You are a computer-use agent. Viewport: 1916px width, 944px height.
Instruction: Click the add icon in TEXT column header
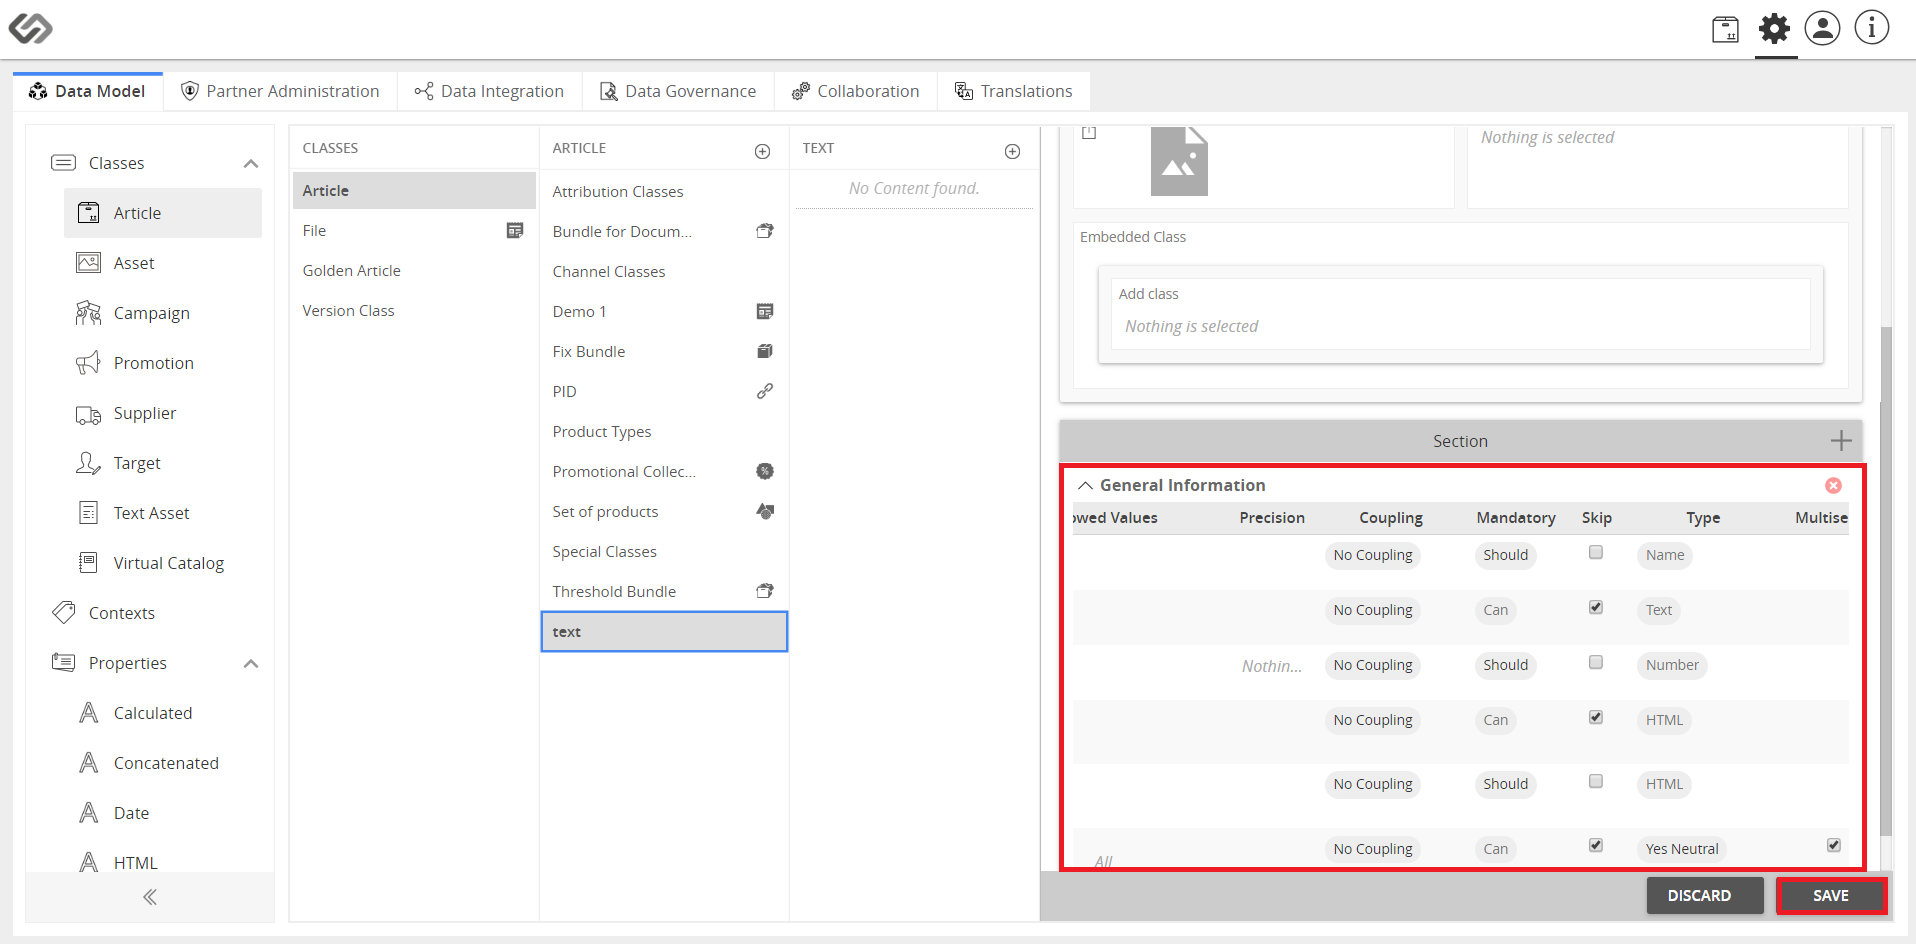(x=1012, y=151)
